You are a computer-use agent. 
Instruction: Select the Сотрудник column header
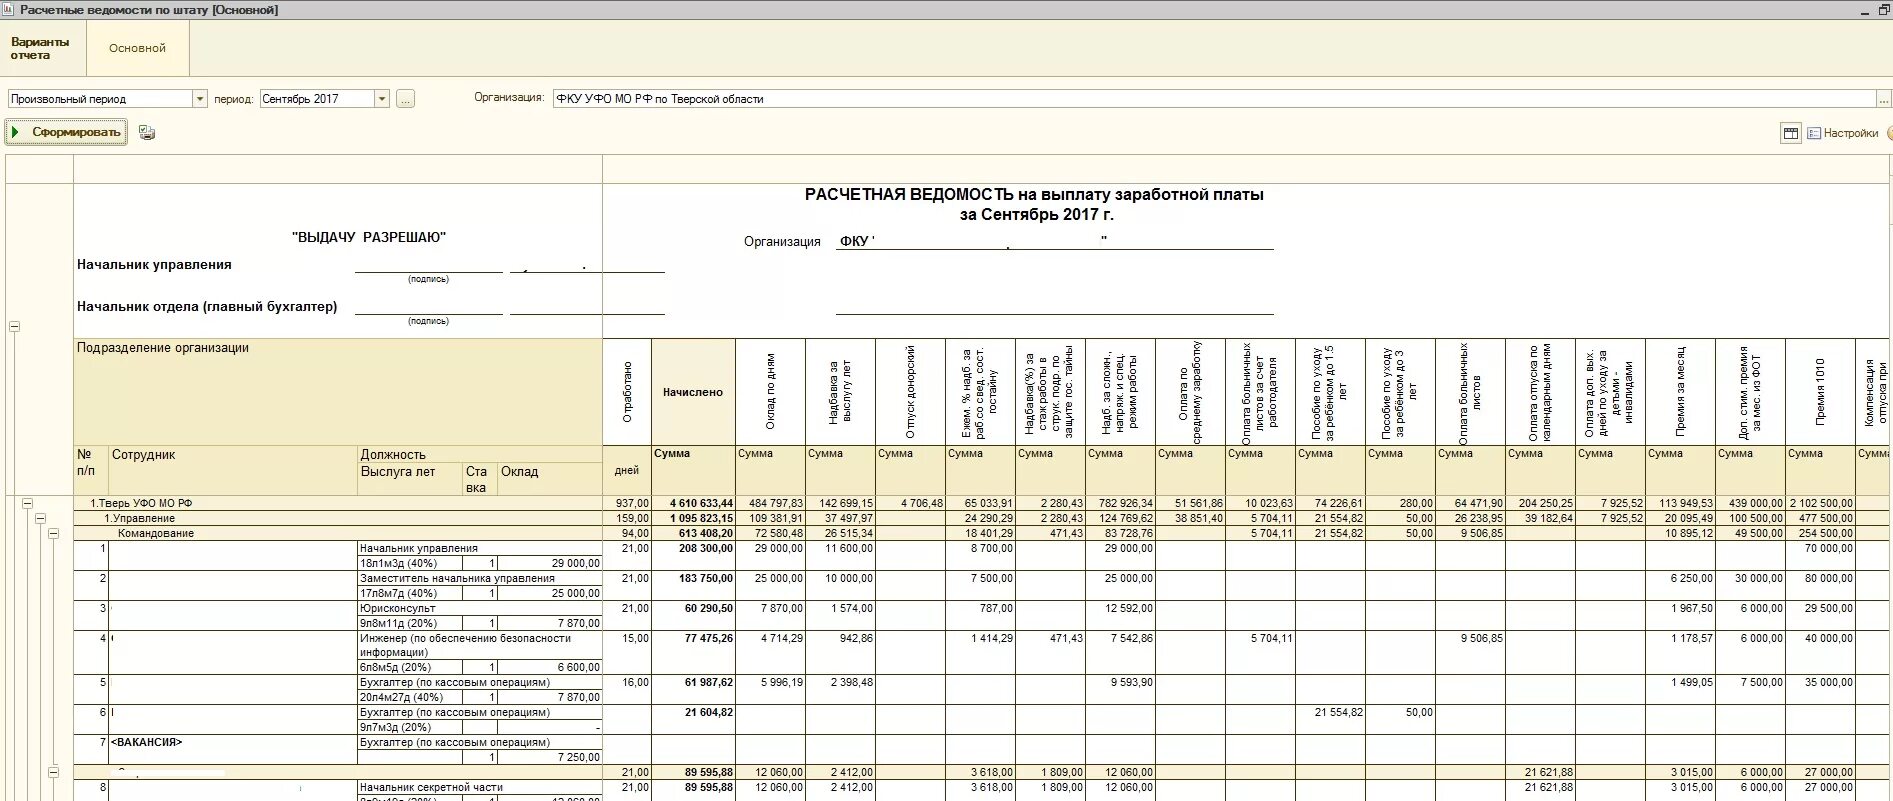tap(232, 470)
